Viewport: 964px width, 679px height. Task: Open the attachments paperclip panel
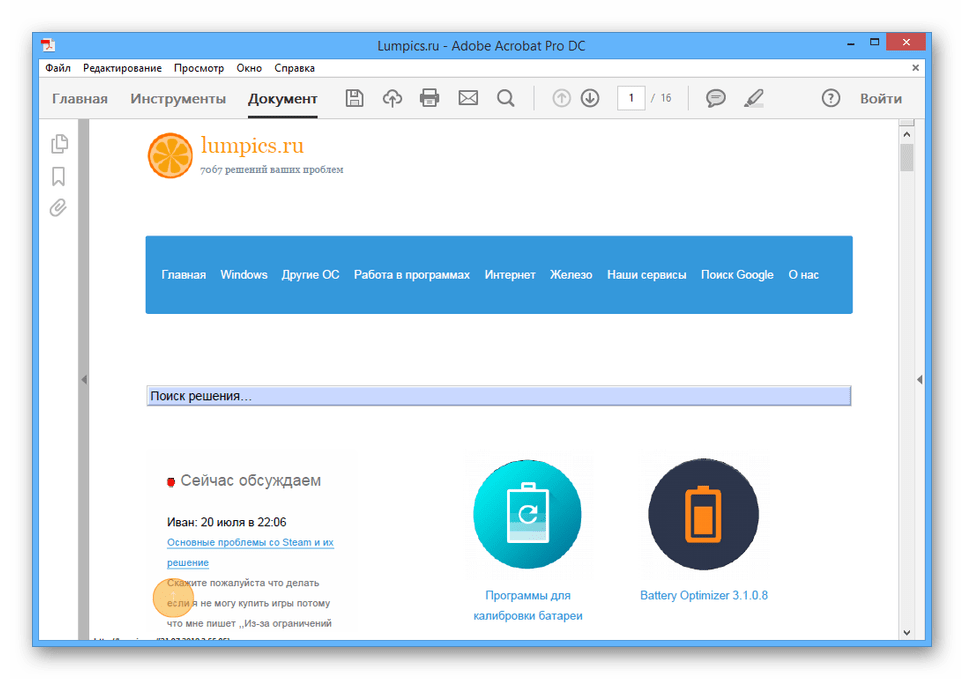[59, 208]
